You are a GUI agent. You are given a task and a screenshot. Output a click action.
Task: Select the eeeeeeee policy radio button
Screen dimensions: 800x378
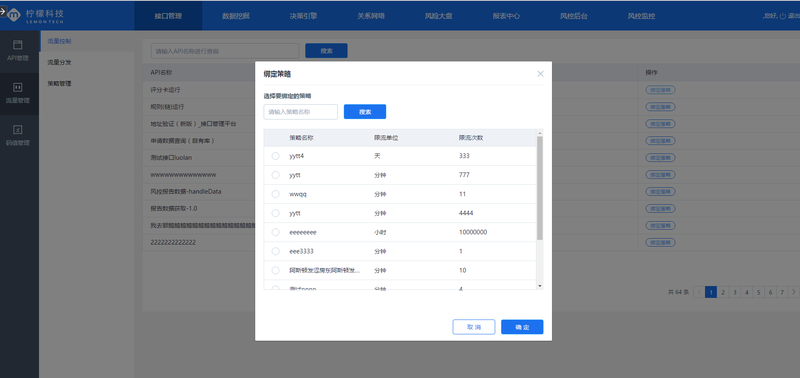tap(276, 232)
